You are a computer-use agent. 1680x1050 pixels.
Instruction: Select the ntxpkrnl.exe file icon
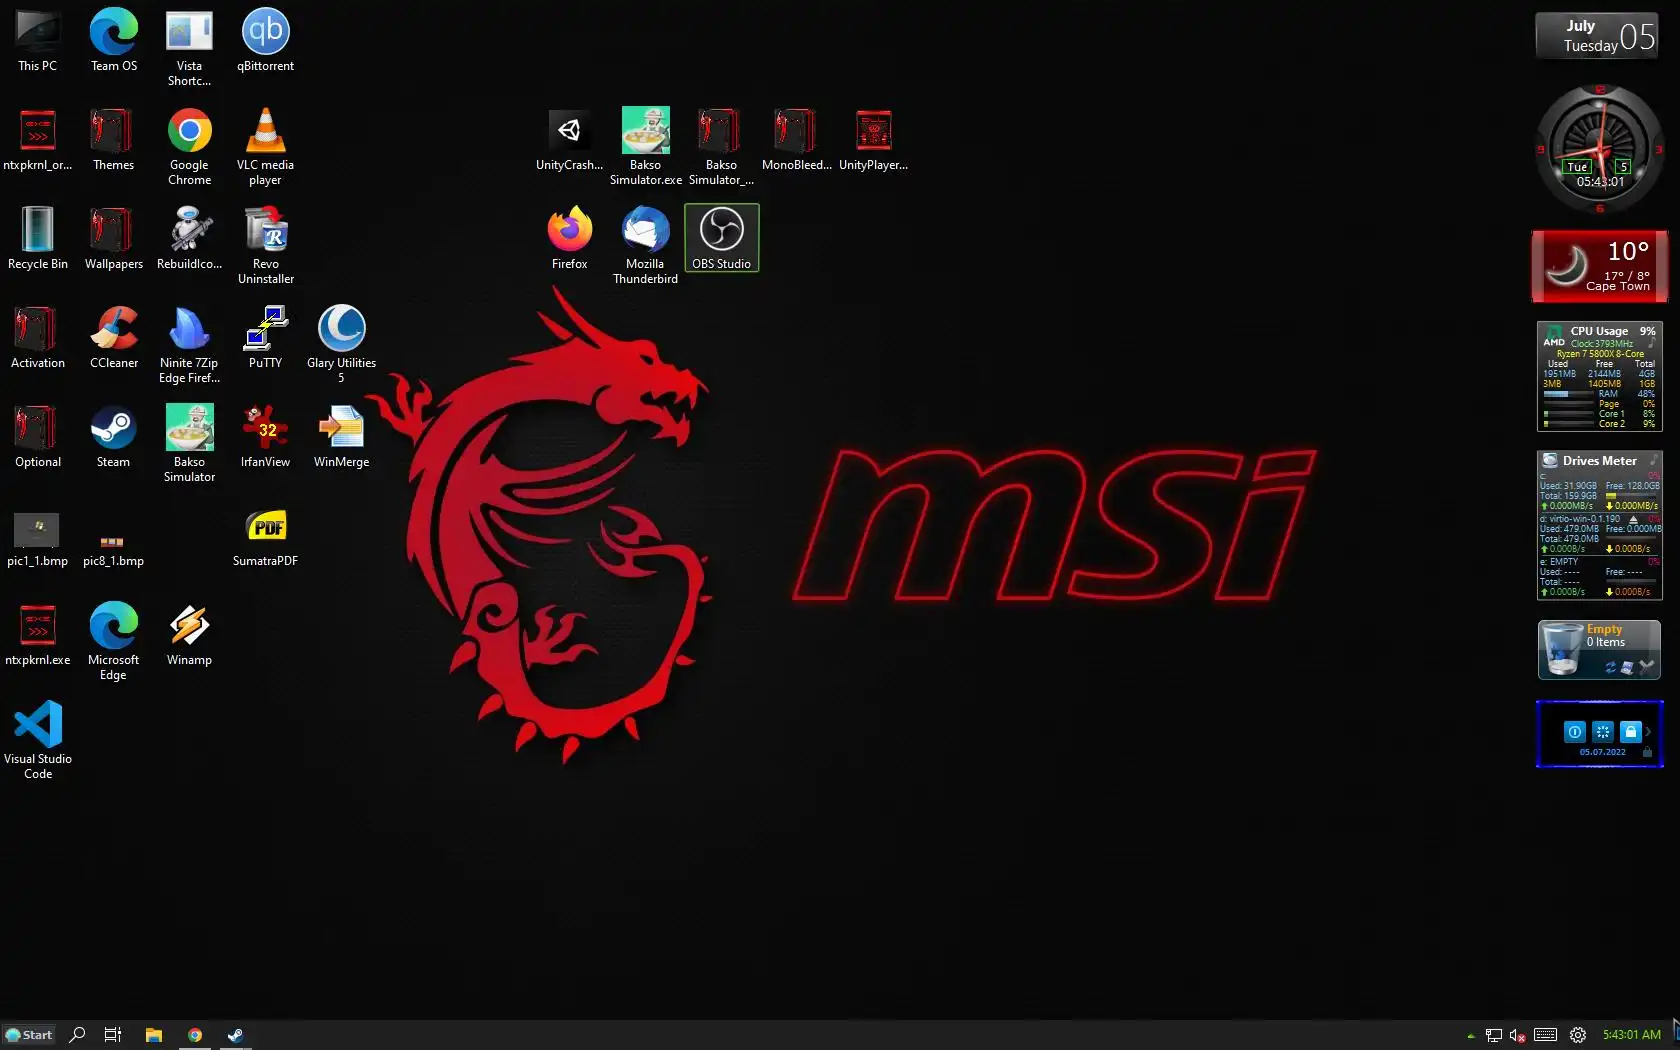tap(38, 635)
